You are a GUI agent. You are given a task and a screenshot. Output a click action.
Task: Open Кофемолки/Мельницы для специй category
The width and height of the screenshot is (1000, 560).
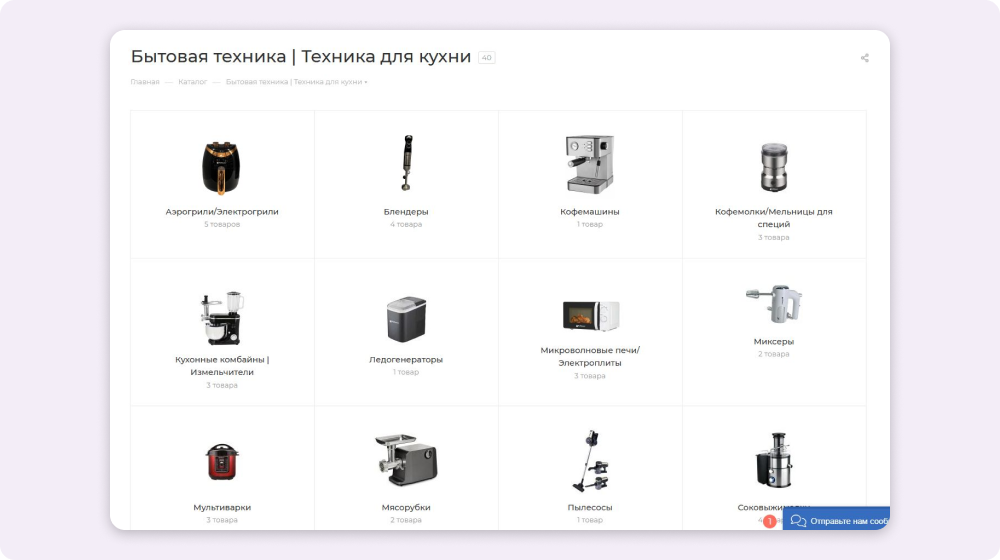click(774, 218)
